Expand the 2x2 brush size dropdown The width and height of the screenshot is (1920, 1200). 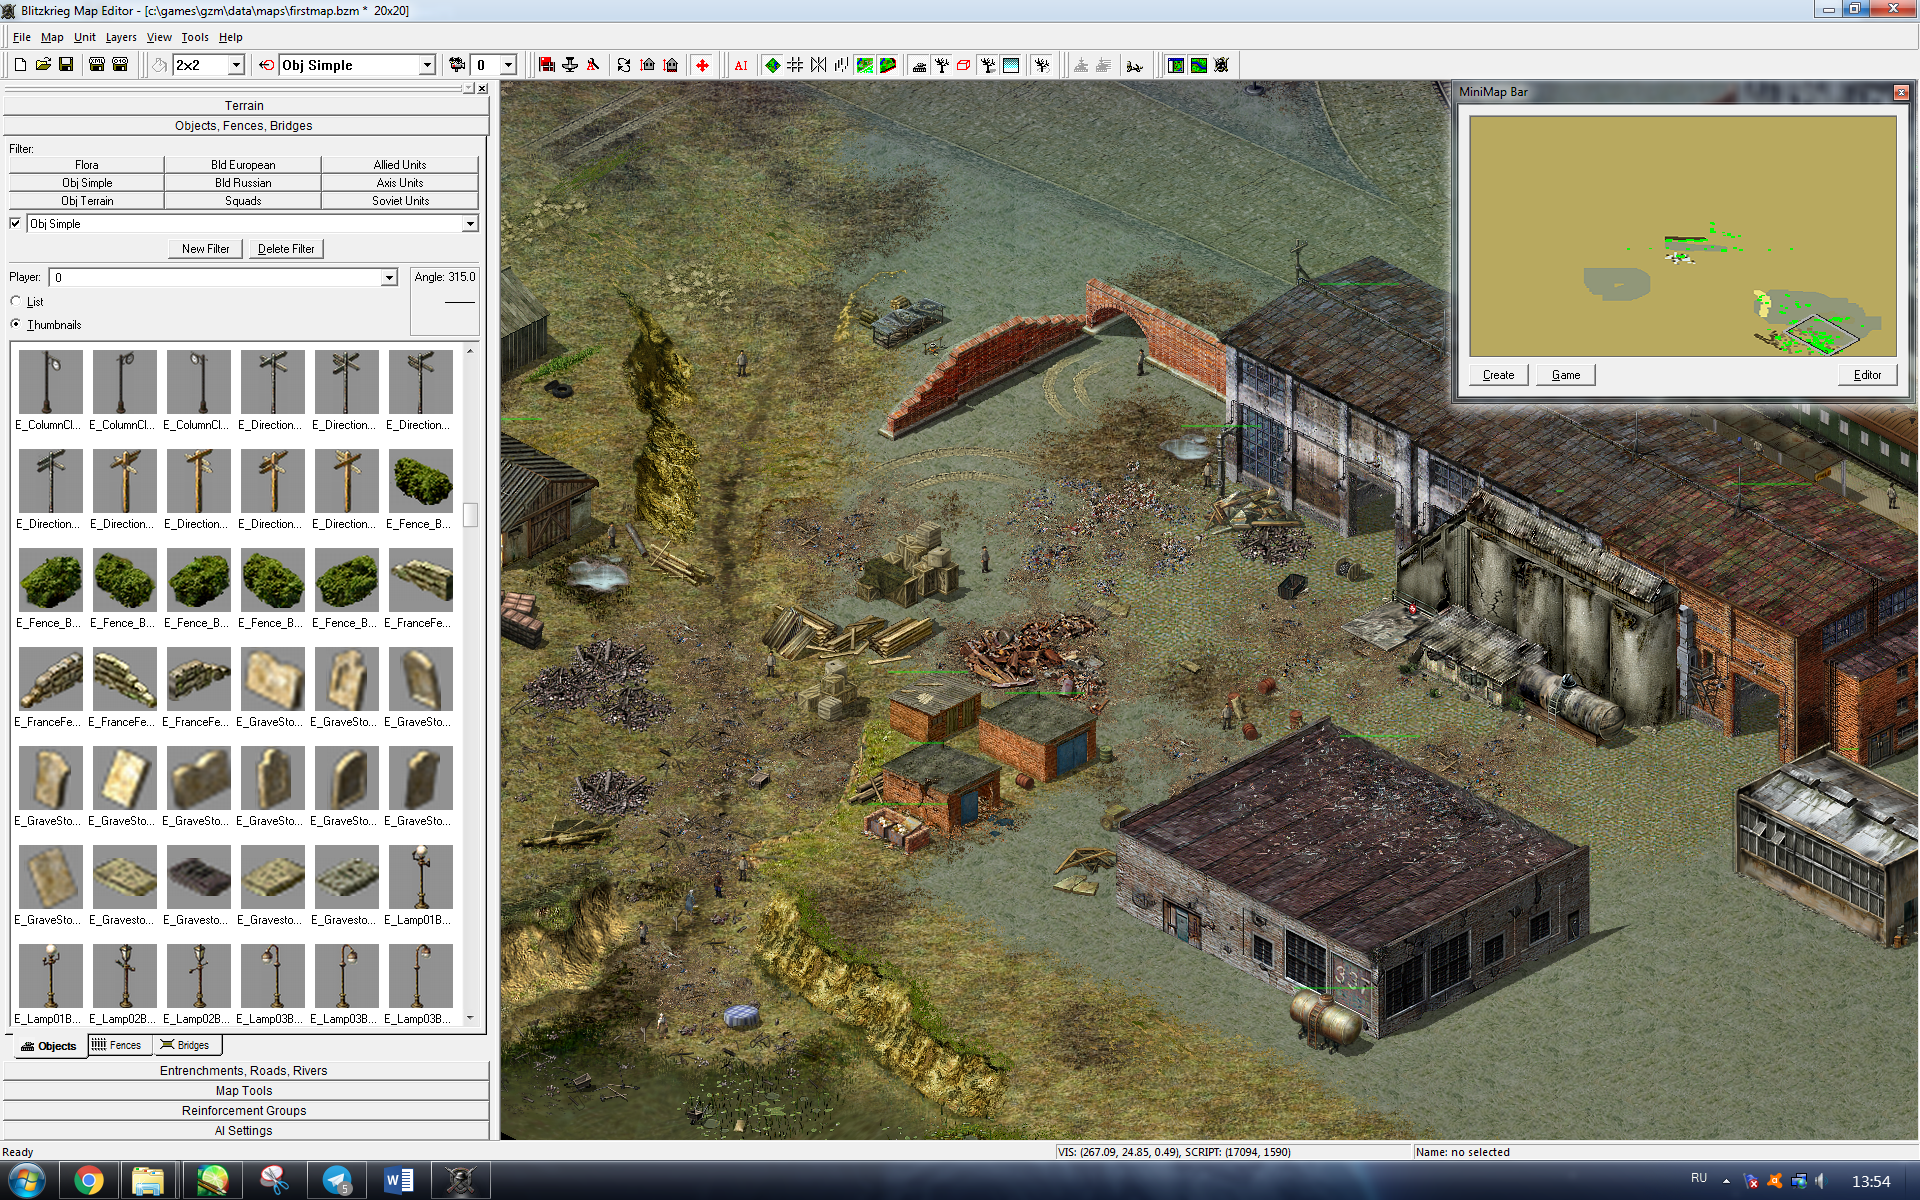pos(236,65)
